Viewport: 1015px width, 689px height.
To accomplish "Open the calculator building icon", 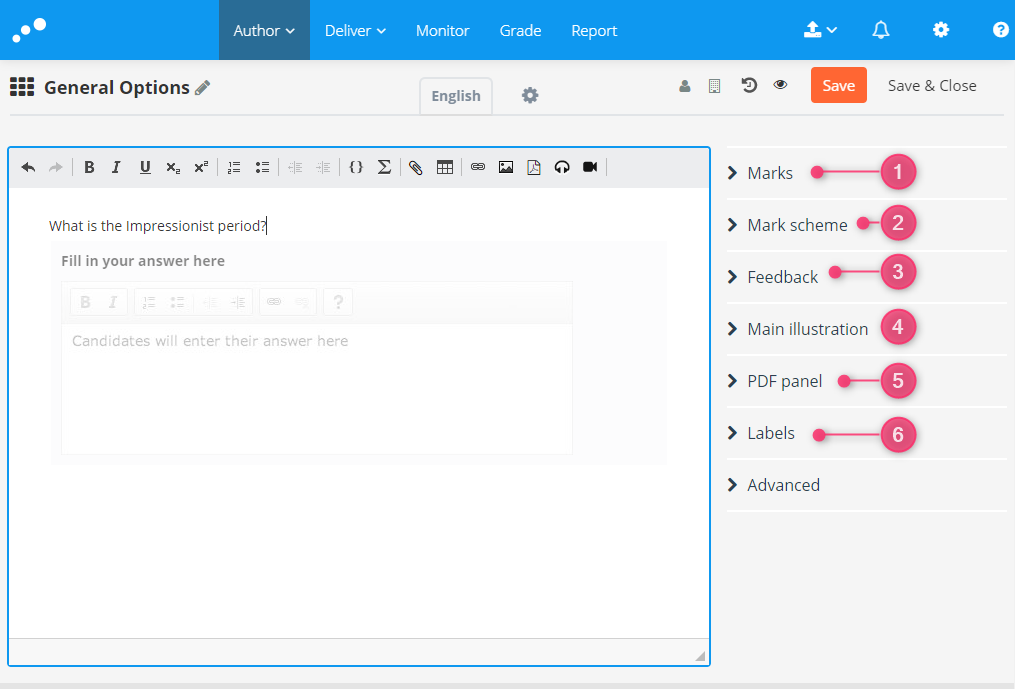I will 715,86.
